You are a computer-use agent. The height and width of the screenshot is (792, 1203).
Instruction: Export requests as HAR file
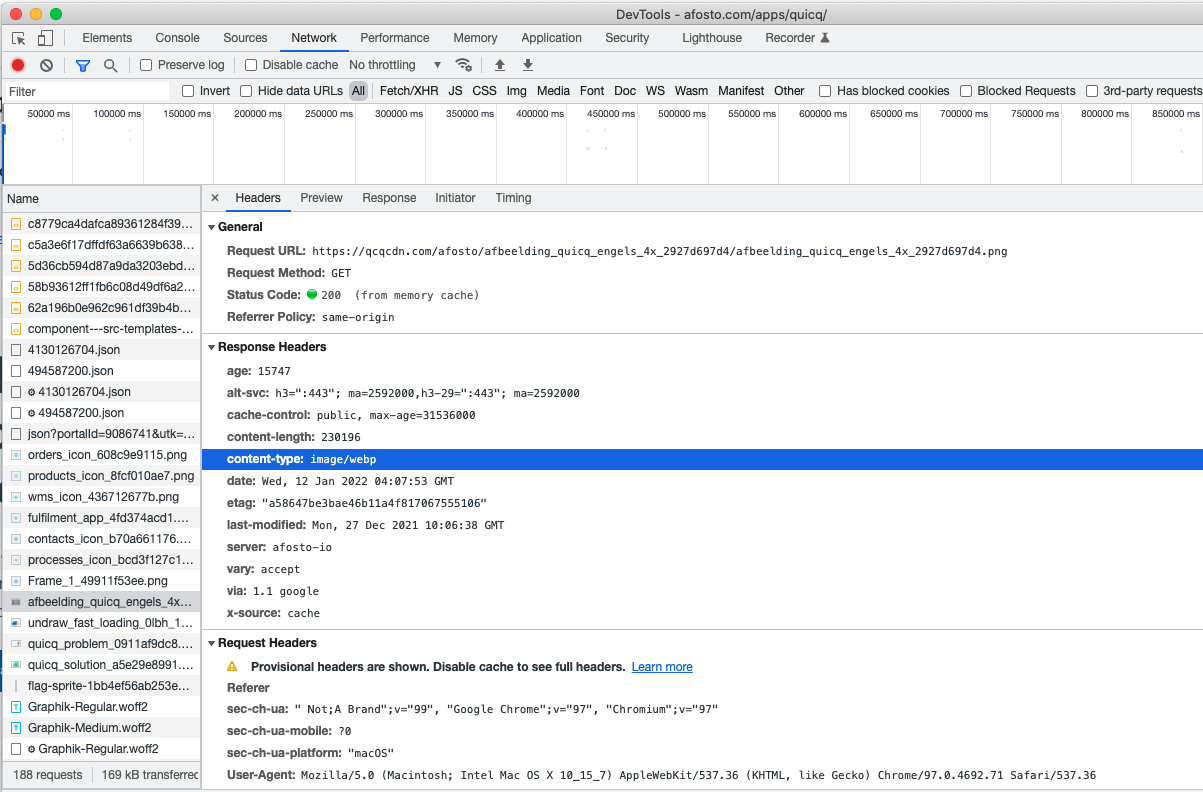(527, 64)
